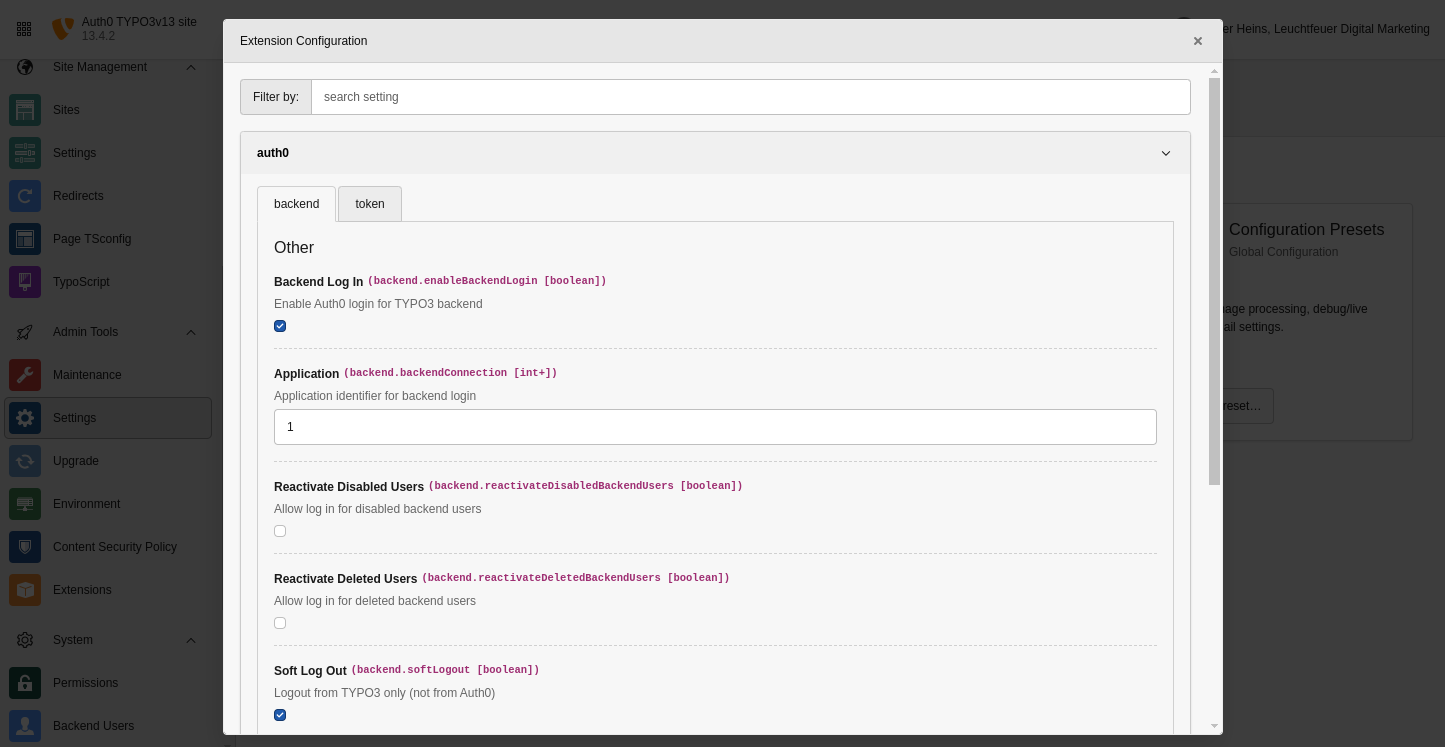Uncheck the Soft Log Out checkbox
The height and width of the screenshot is (747, 1445).
(x=280, y=715)
